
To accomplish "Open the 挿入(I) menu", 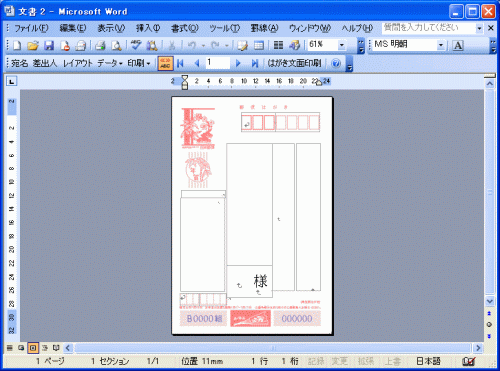I will click(148, 28).
